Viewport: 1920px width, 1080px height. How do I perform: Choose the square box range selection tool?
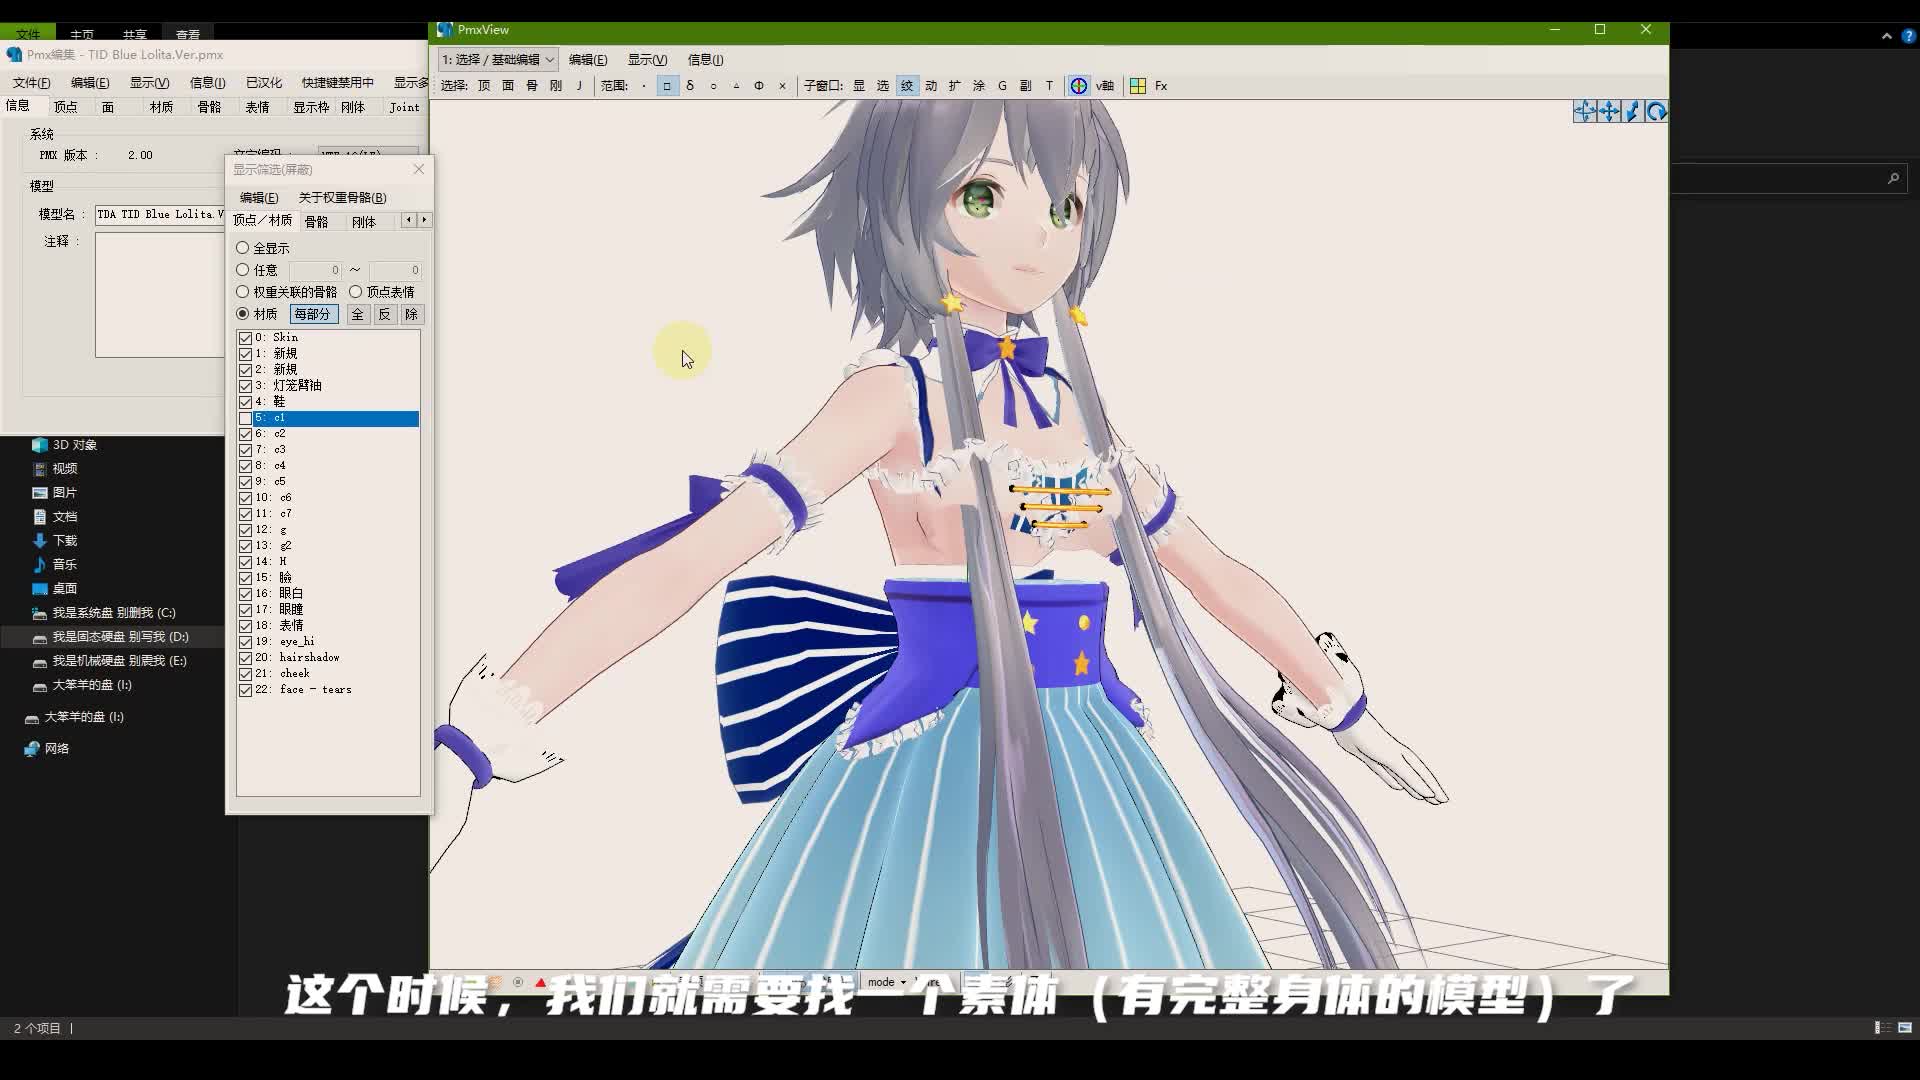(x=667, y=86)
